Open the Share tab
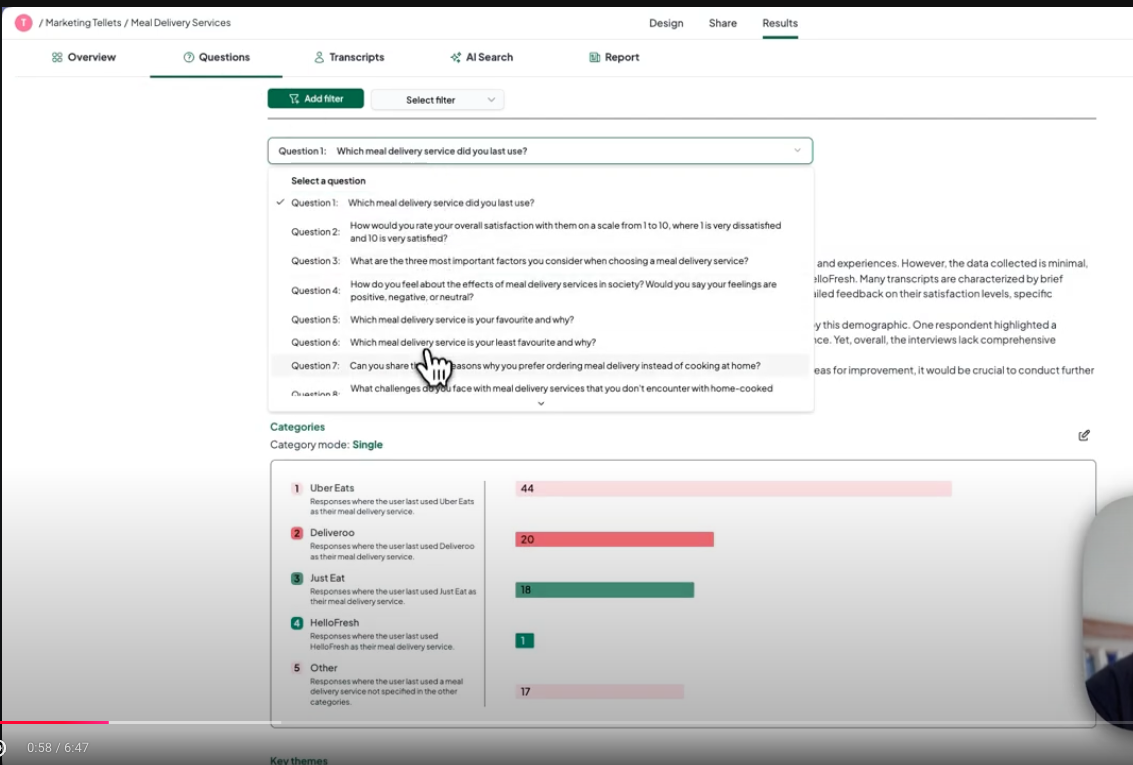This screenshot has width=1133, height=765. tap(723, 23)
